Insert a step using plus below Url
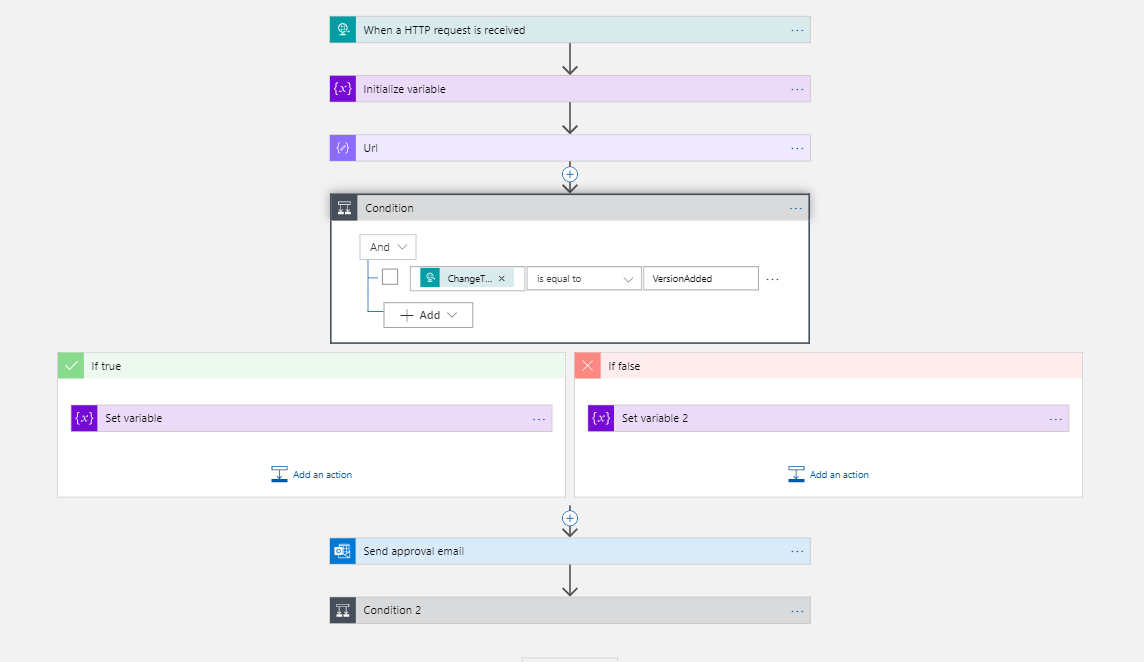 click(x=570, y=174)
